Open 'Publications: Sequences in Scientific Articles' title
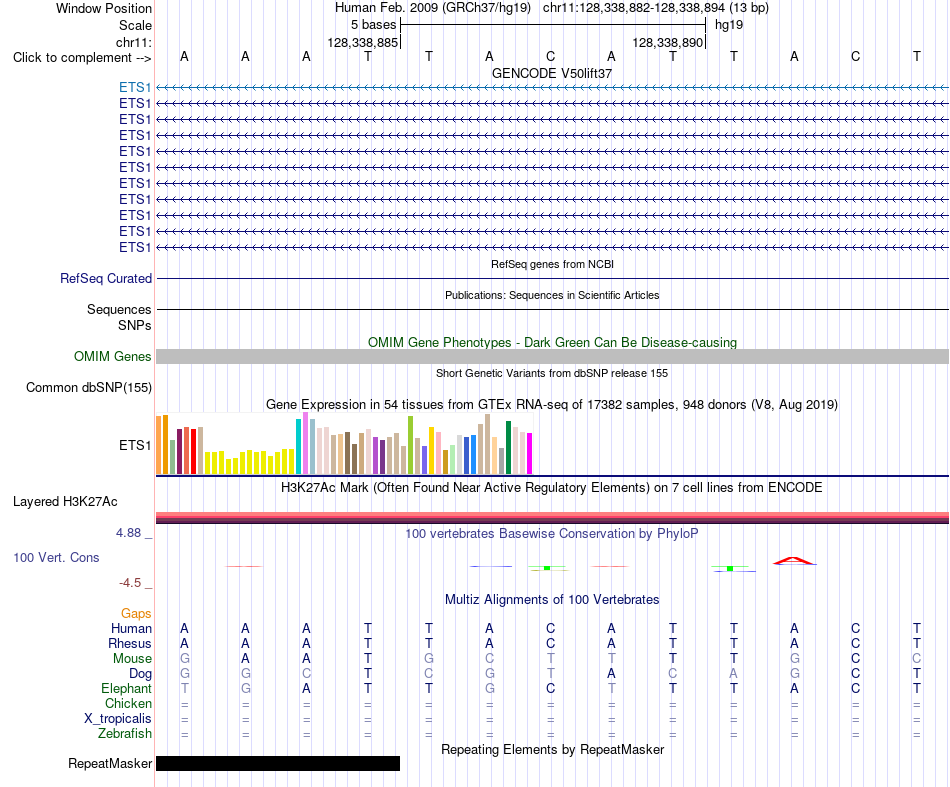 click(552, 295)
